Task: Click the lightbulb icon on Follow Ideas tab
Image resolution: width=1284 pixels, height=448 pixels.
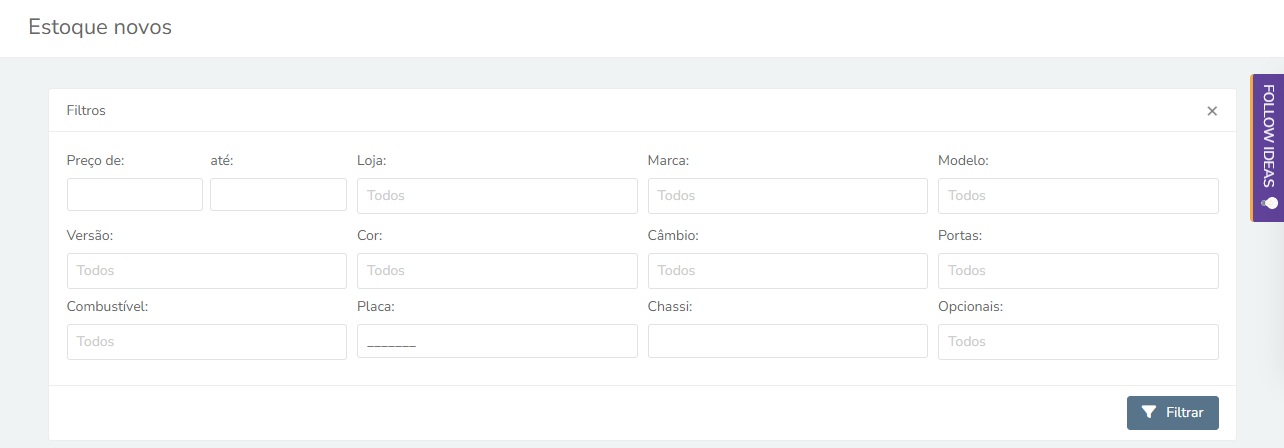Action: pyautogui.click(x=1269, y=202)
